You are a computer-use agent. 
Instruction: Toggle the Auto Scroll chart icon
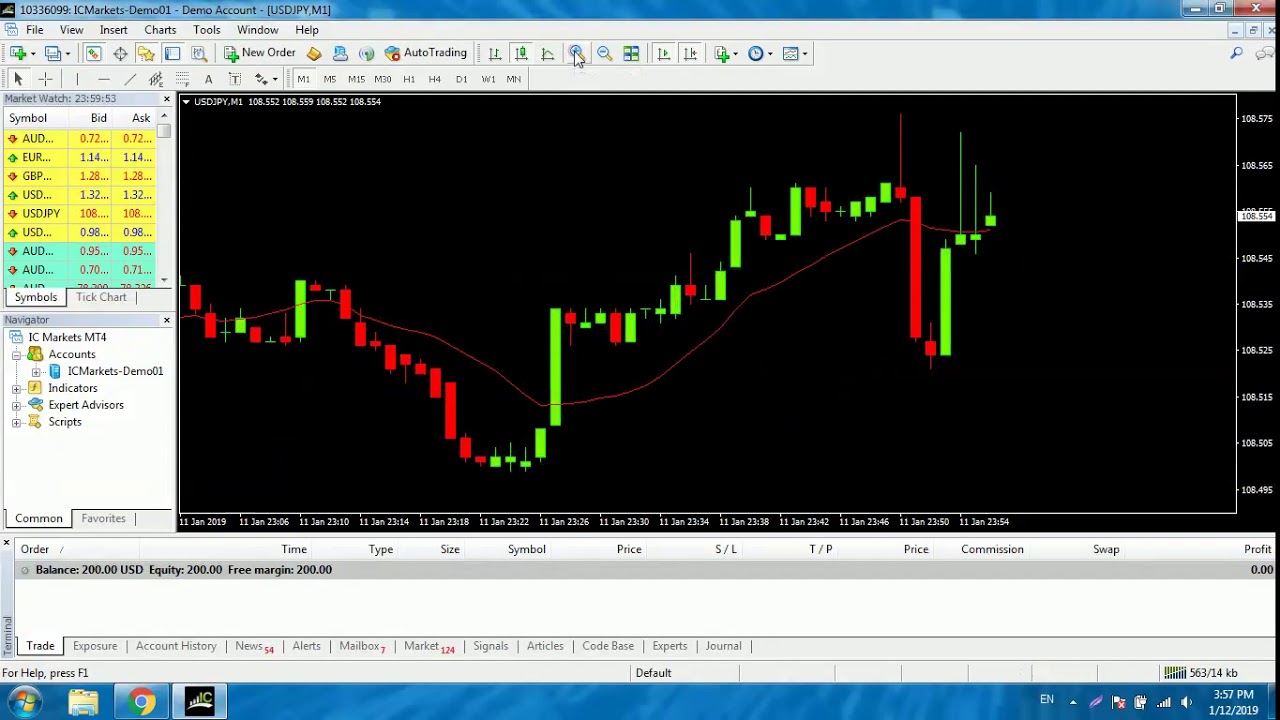(x=663, y=53)
